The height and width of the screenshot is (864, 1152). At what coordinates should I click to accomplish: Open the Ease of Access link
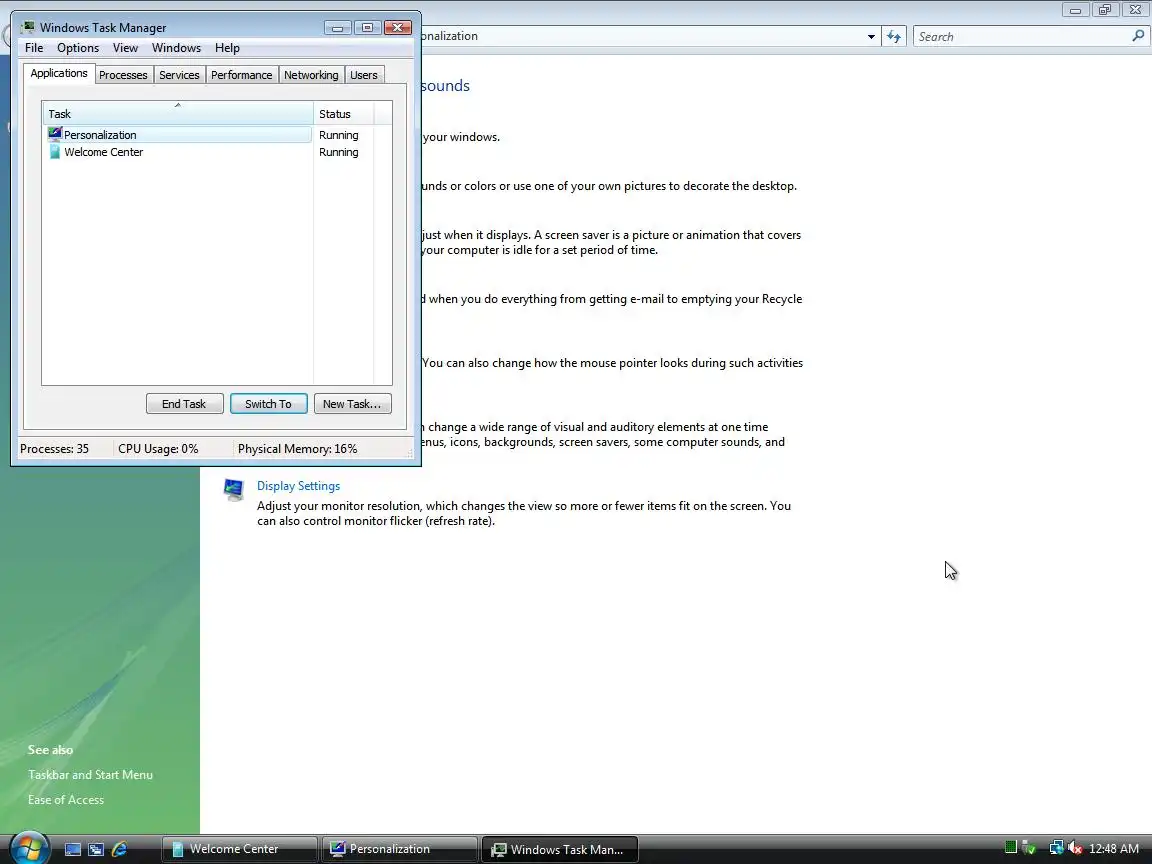[x=66, y=799]
